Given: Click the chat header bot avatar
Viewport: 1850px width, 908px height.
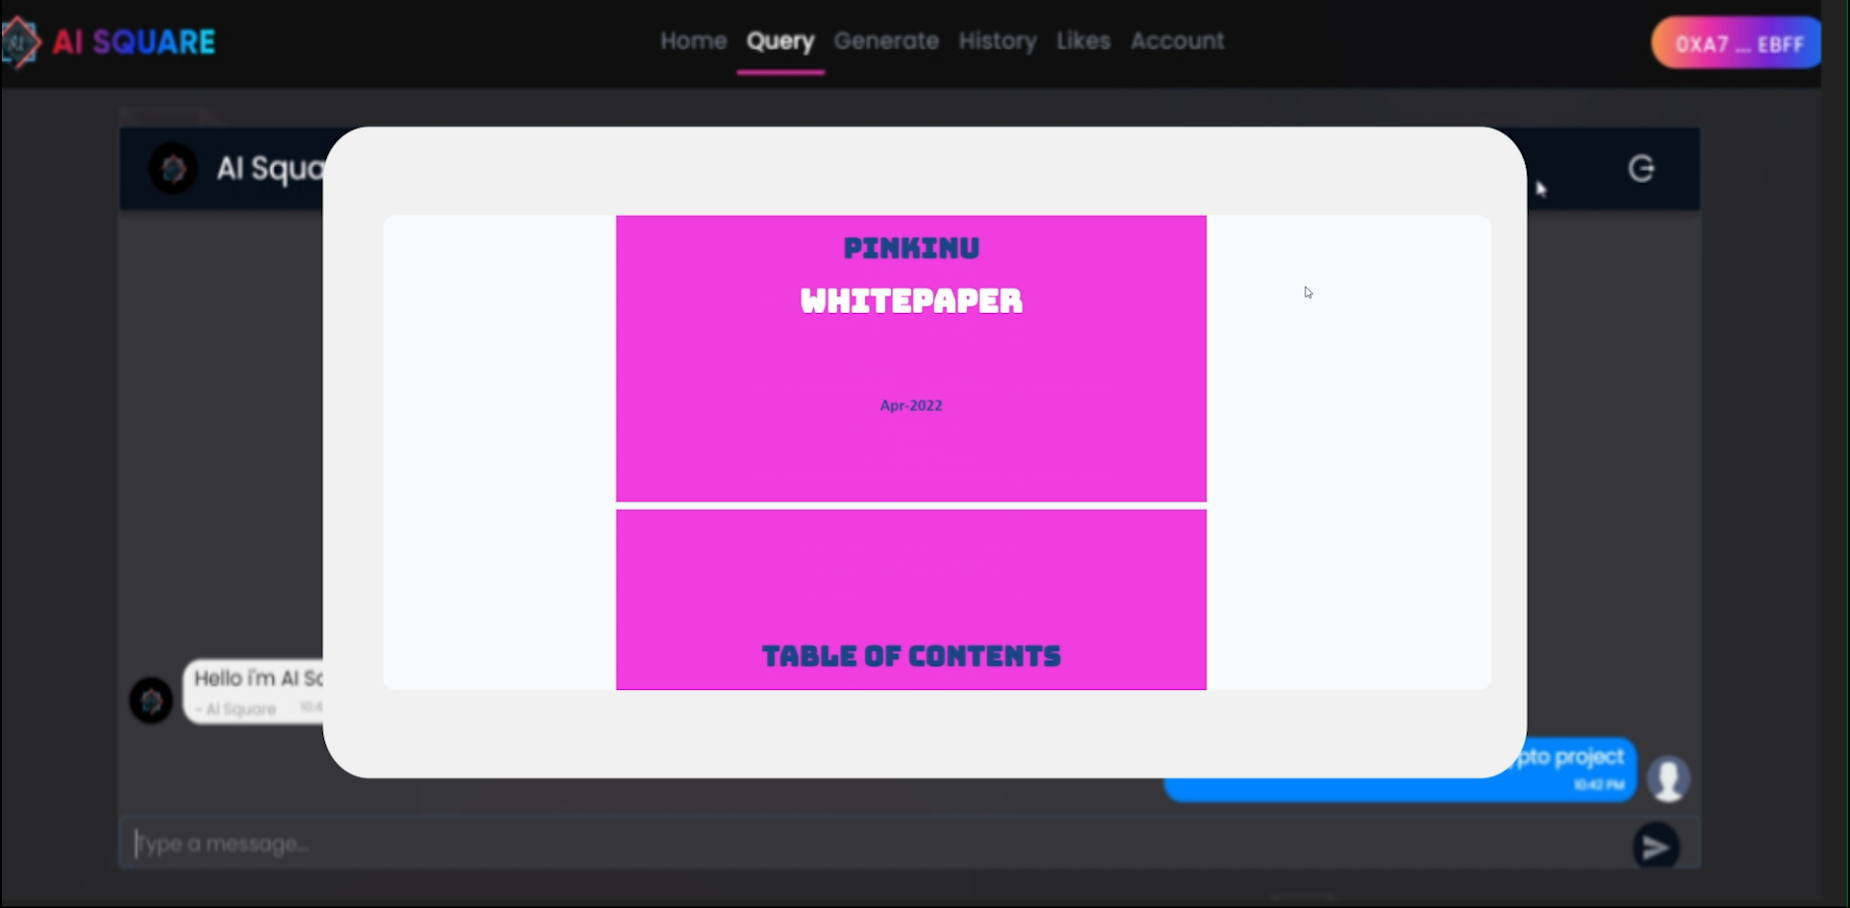Looking at the screenshot, I should (x=173, y=168).
